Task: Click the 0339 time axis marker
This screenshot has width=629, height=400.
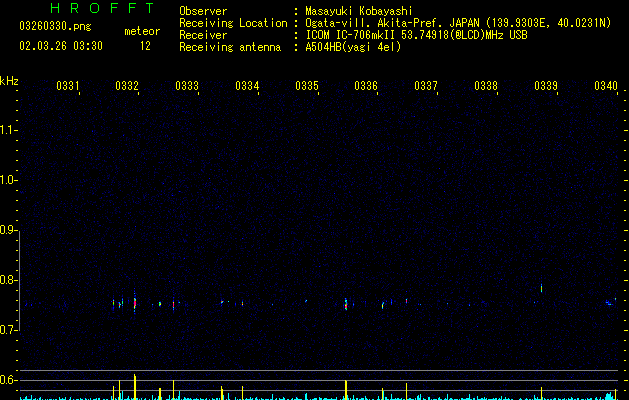Action: tap(546, 86)
